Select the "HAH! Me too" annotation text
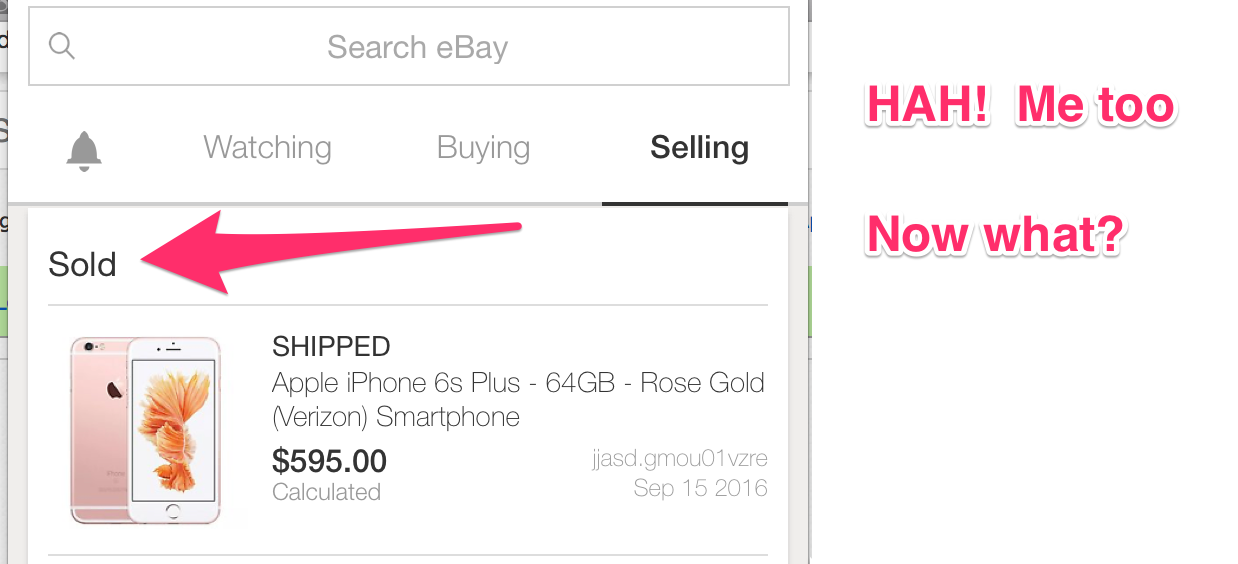The image size is (1238, 564). (x=1020, y=104)
